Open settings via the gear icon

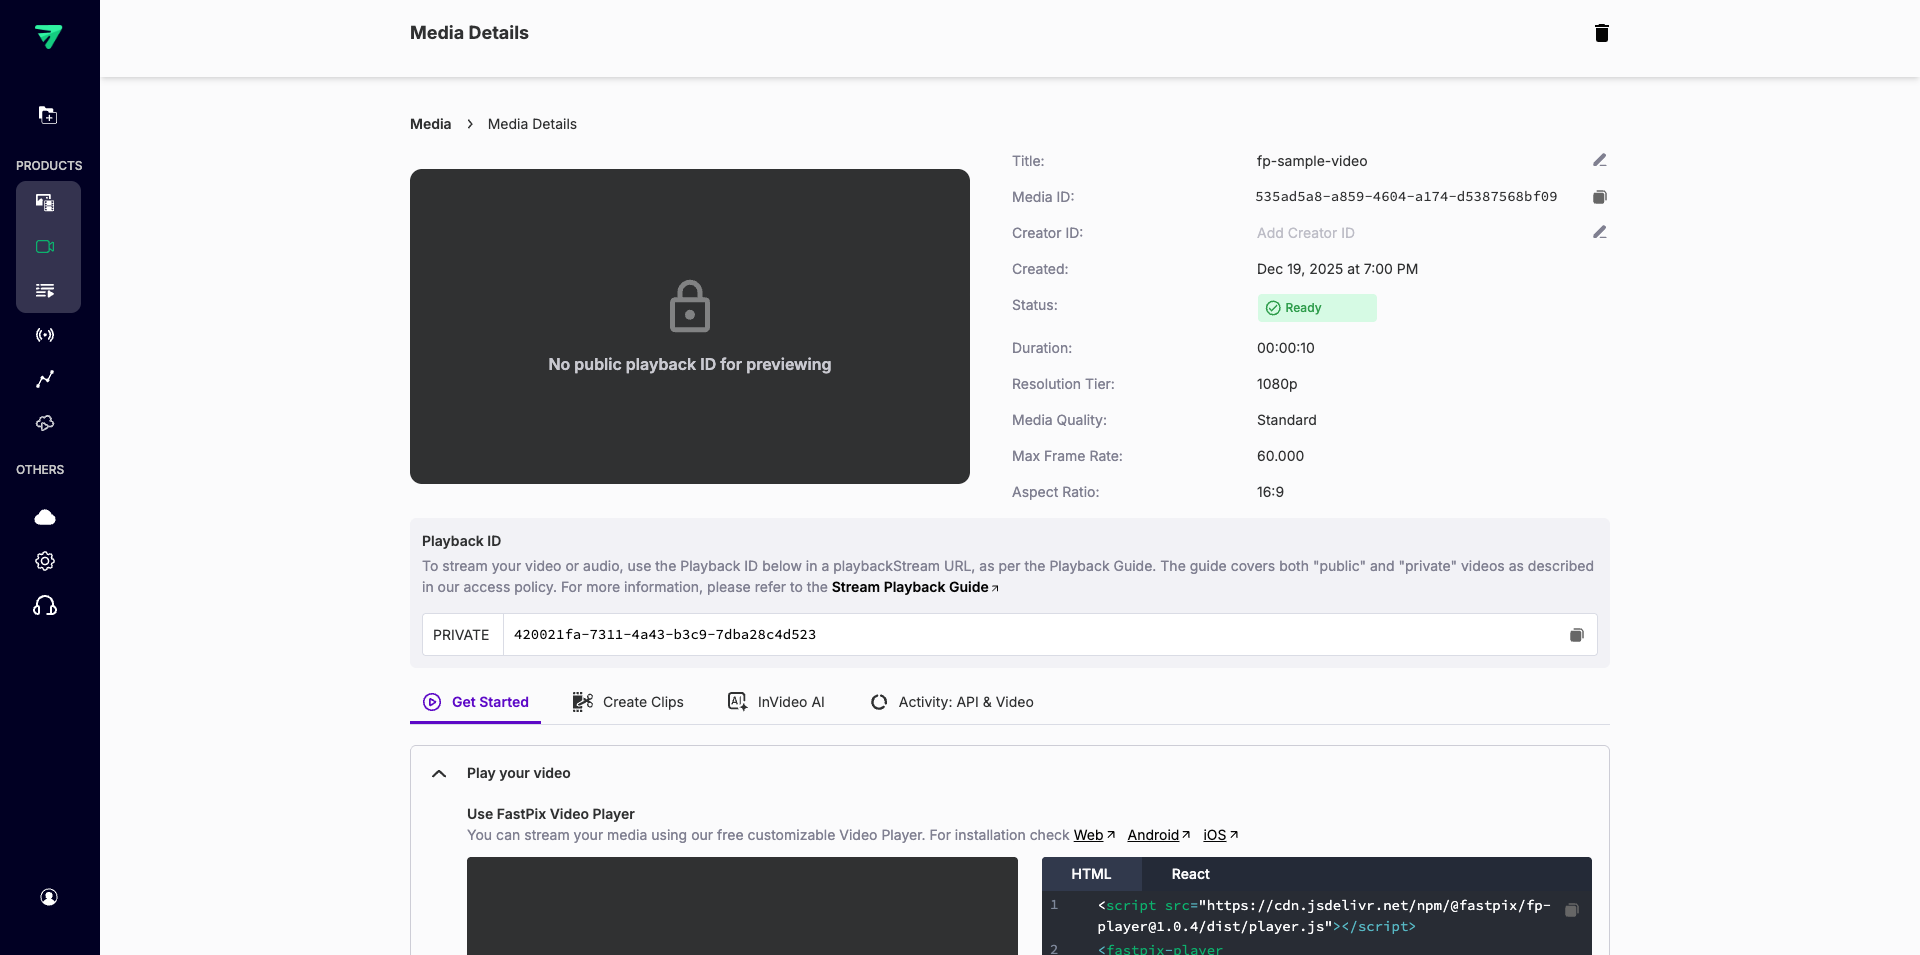(45, 561)
